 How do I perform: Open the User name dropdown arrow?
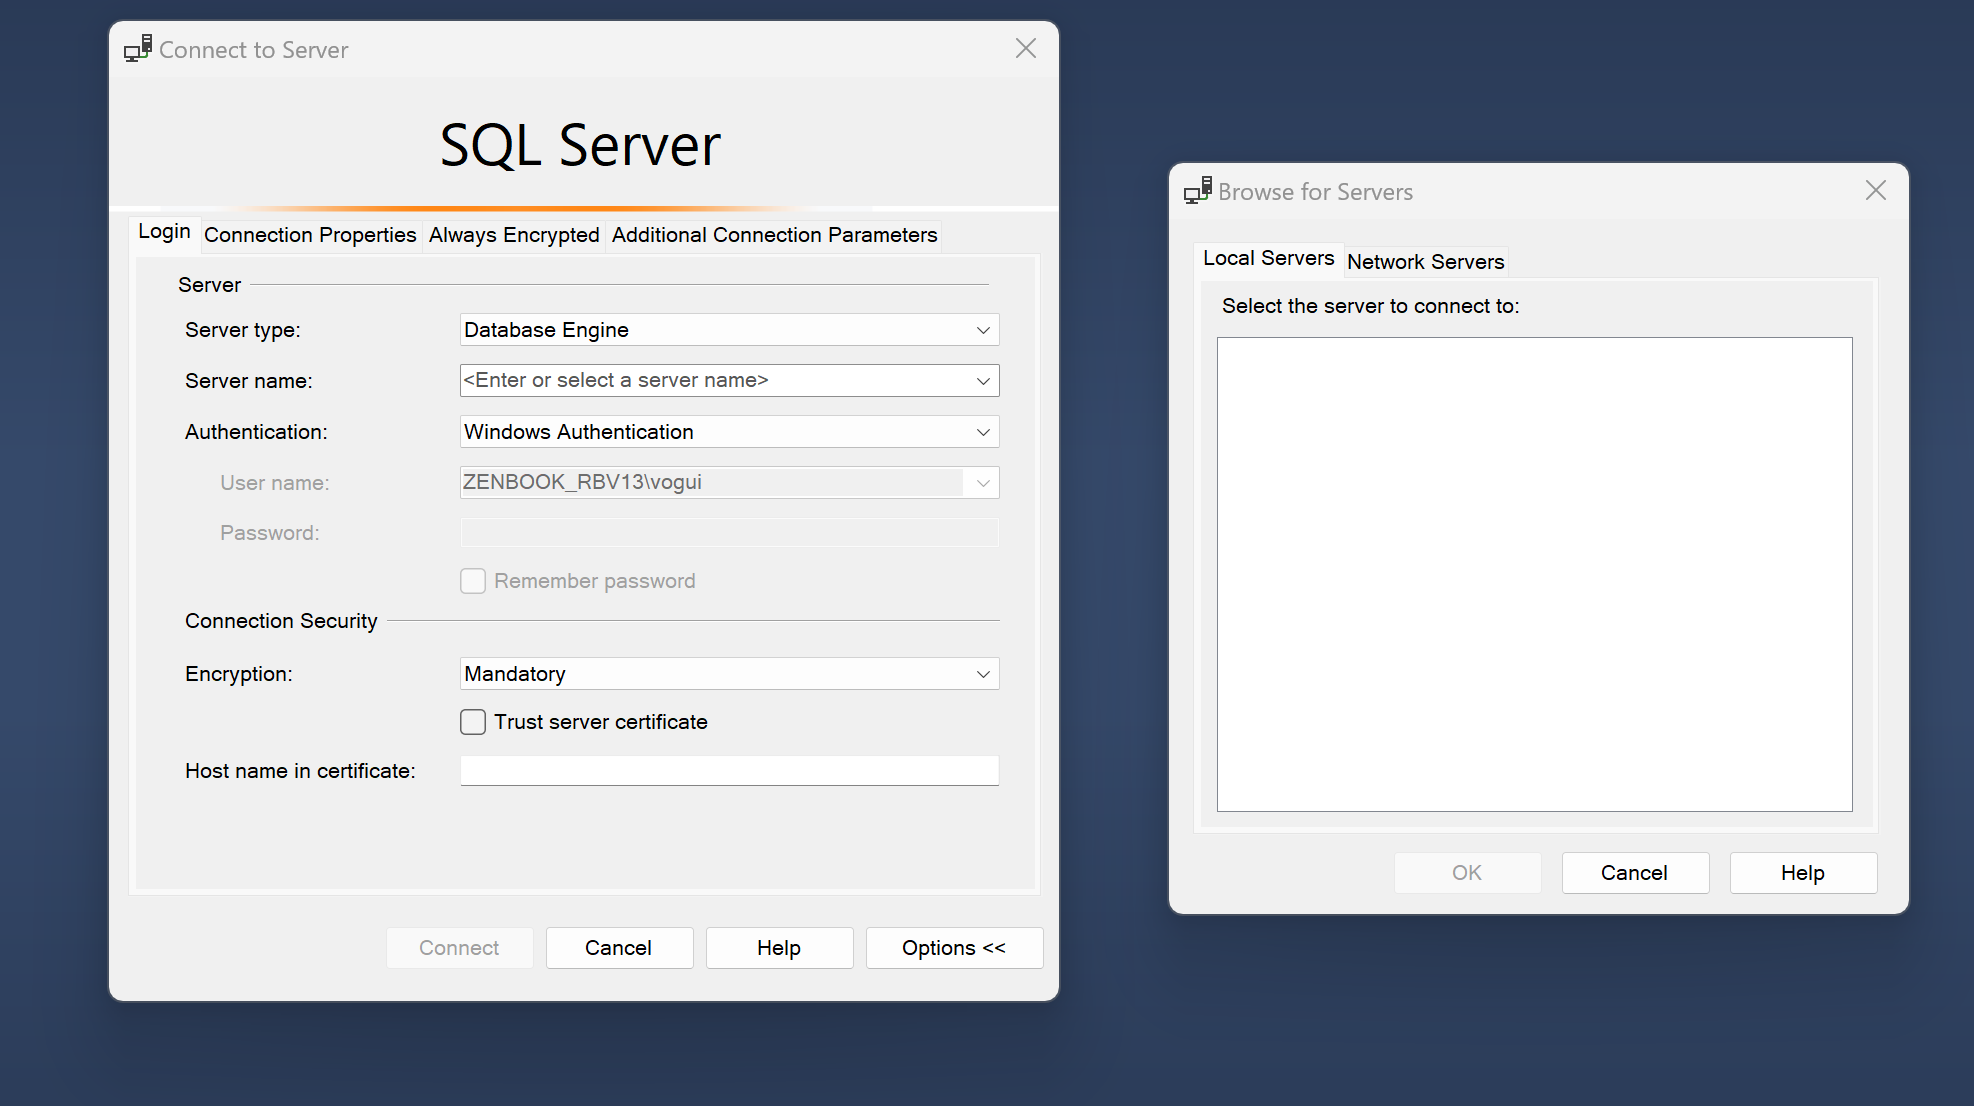coord(983,483)
